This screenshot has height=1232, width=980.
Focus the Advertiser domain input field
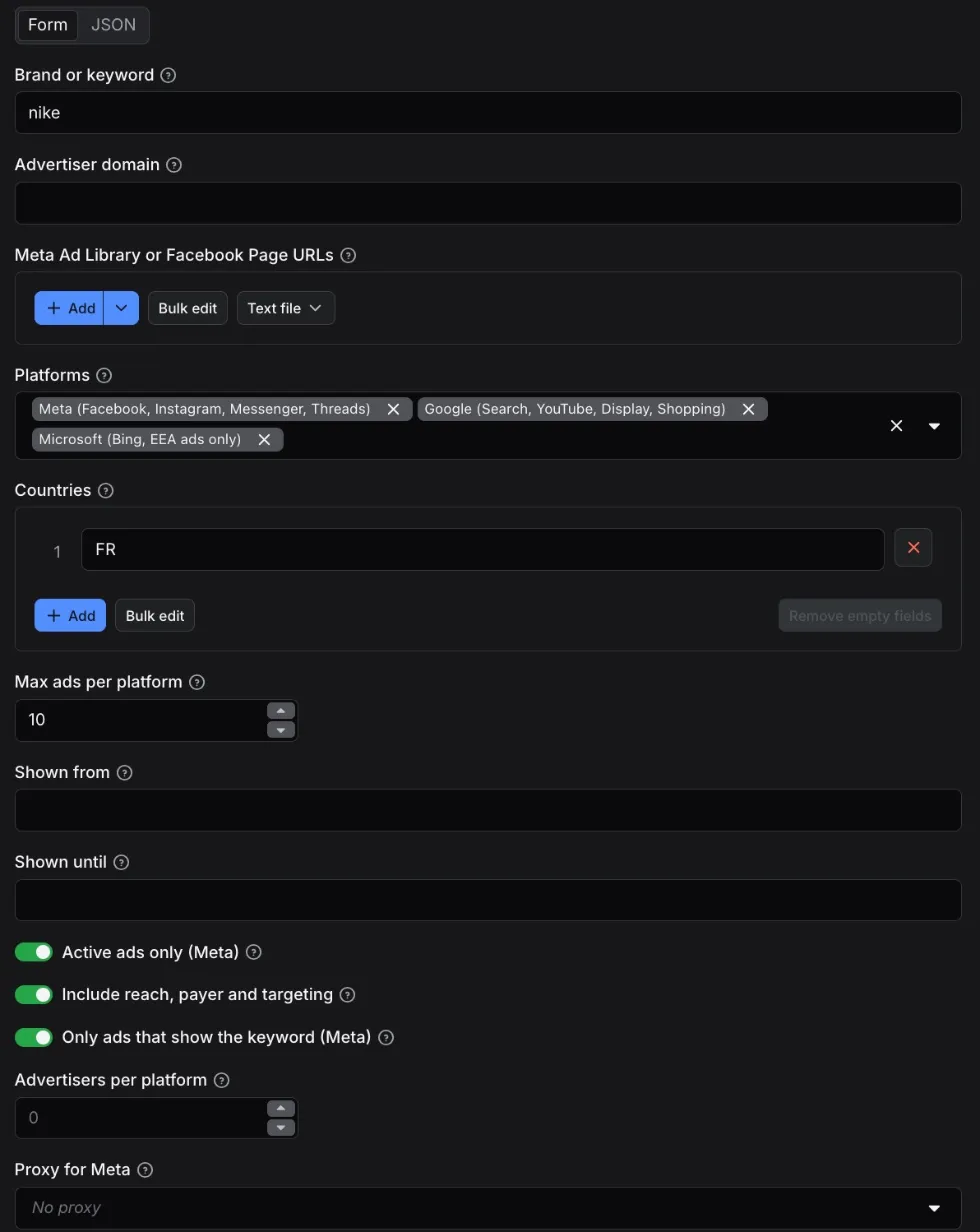pos(488,203)
